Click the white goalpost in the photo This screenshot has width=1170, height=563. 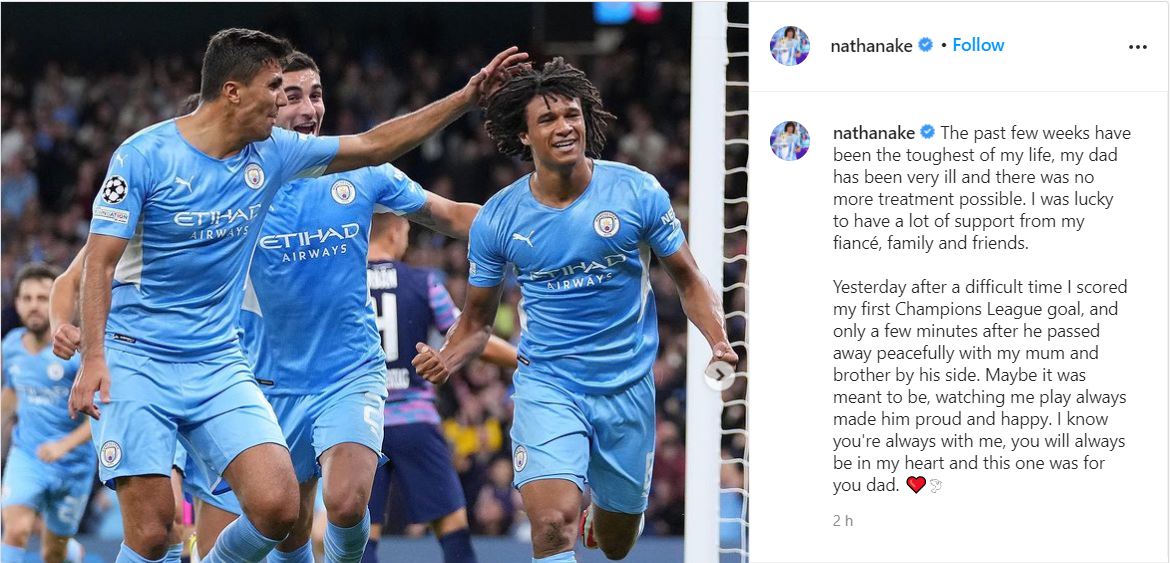coord(705,281)
